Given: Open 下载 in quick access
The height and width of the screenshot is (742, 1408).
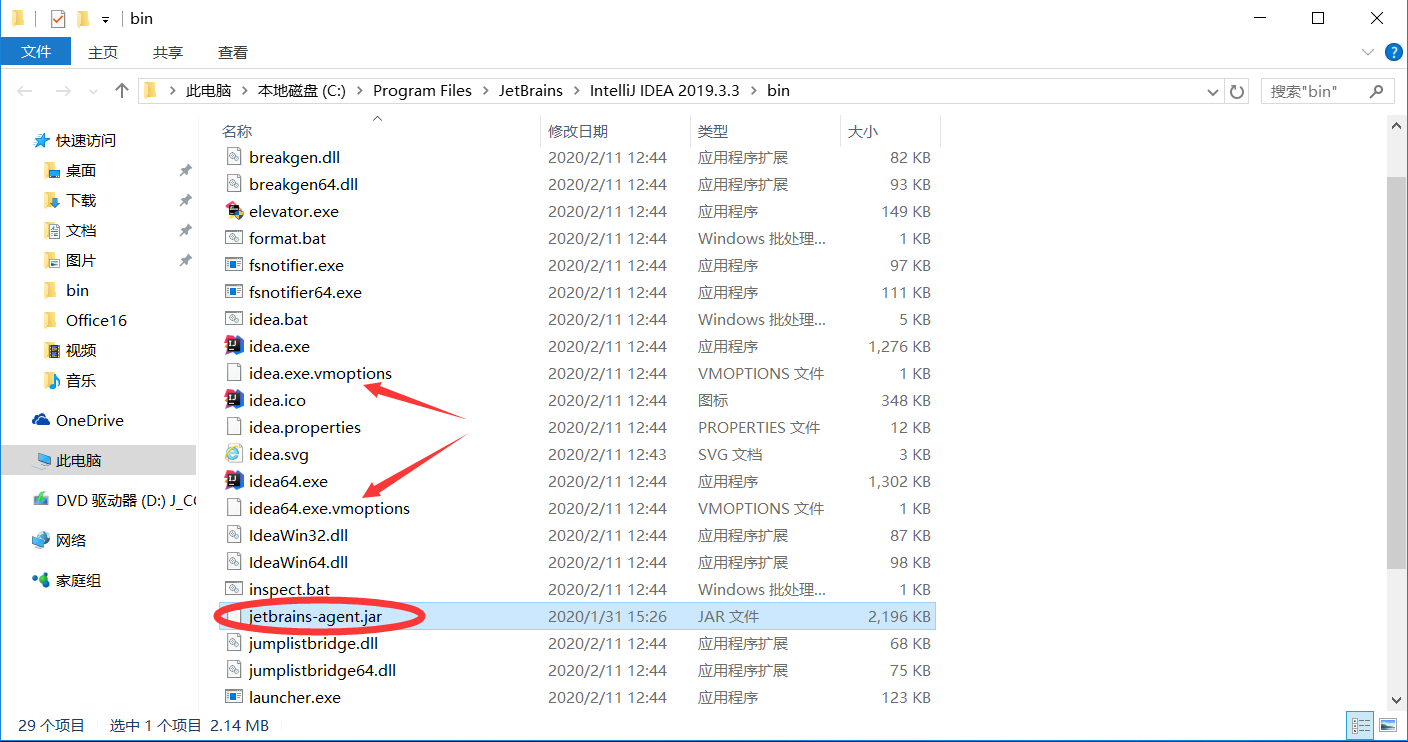Looking at the screenshot, I should point(81,200).
